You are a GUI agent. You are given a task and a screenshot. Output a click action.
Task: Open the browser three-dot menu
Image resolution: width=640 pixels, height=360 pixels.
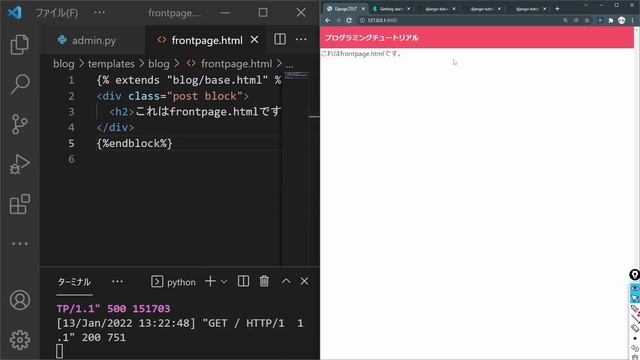pos(633,20)
